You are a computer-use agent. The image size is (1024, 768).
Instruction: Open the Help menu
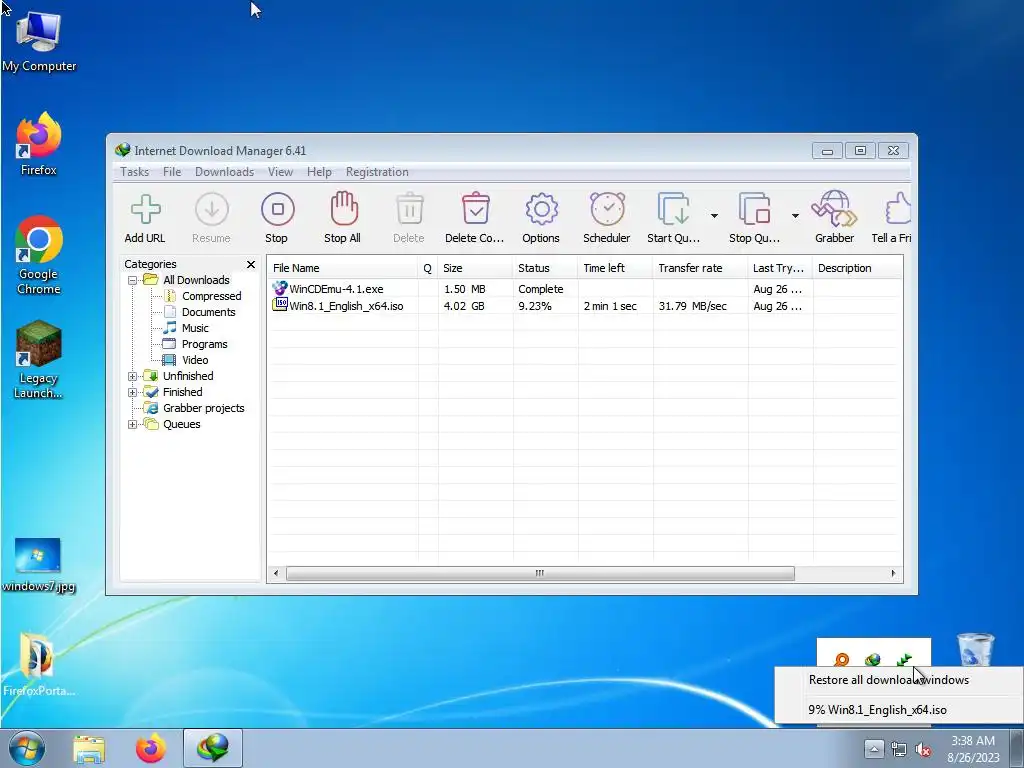point(319,172)
